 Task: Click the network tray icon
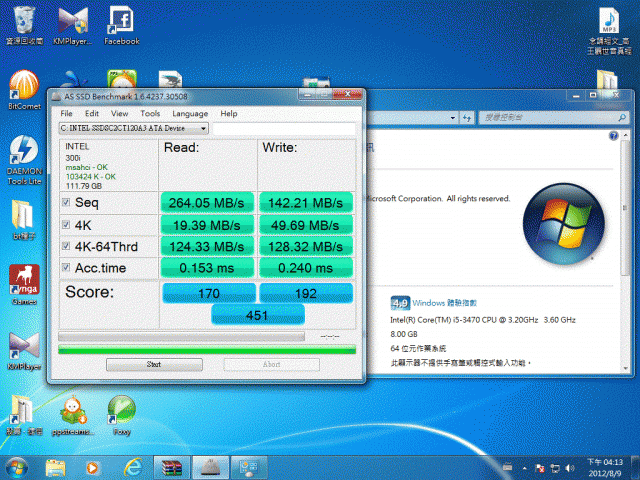555,468
